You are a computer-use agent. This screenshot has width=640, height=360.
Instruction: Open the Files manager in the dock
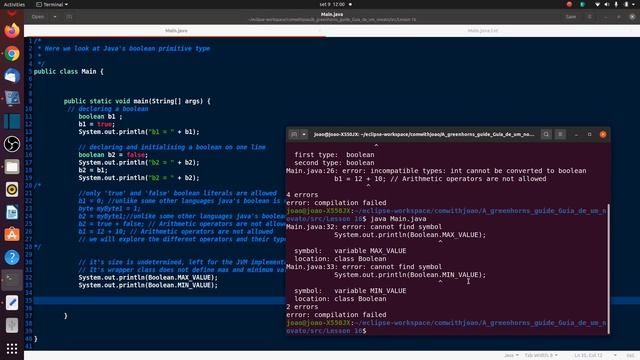coord(12,167)
